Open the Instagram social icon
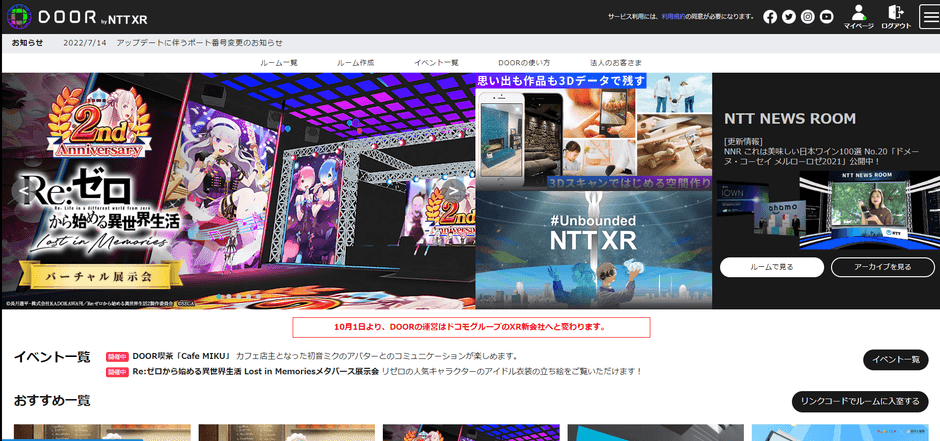 [808, 17]
